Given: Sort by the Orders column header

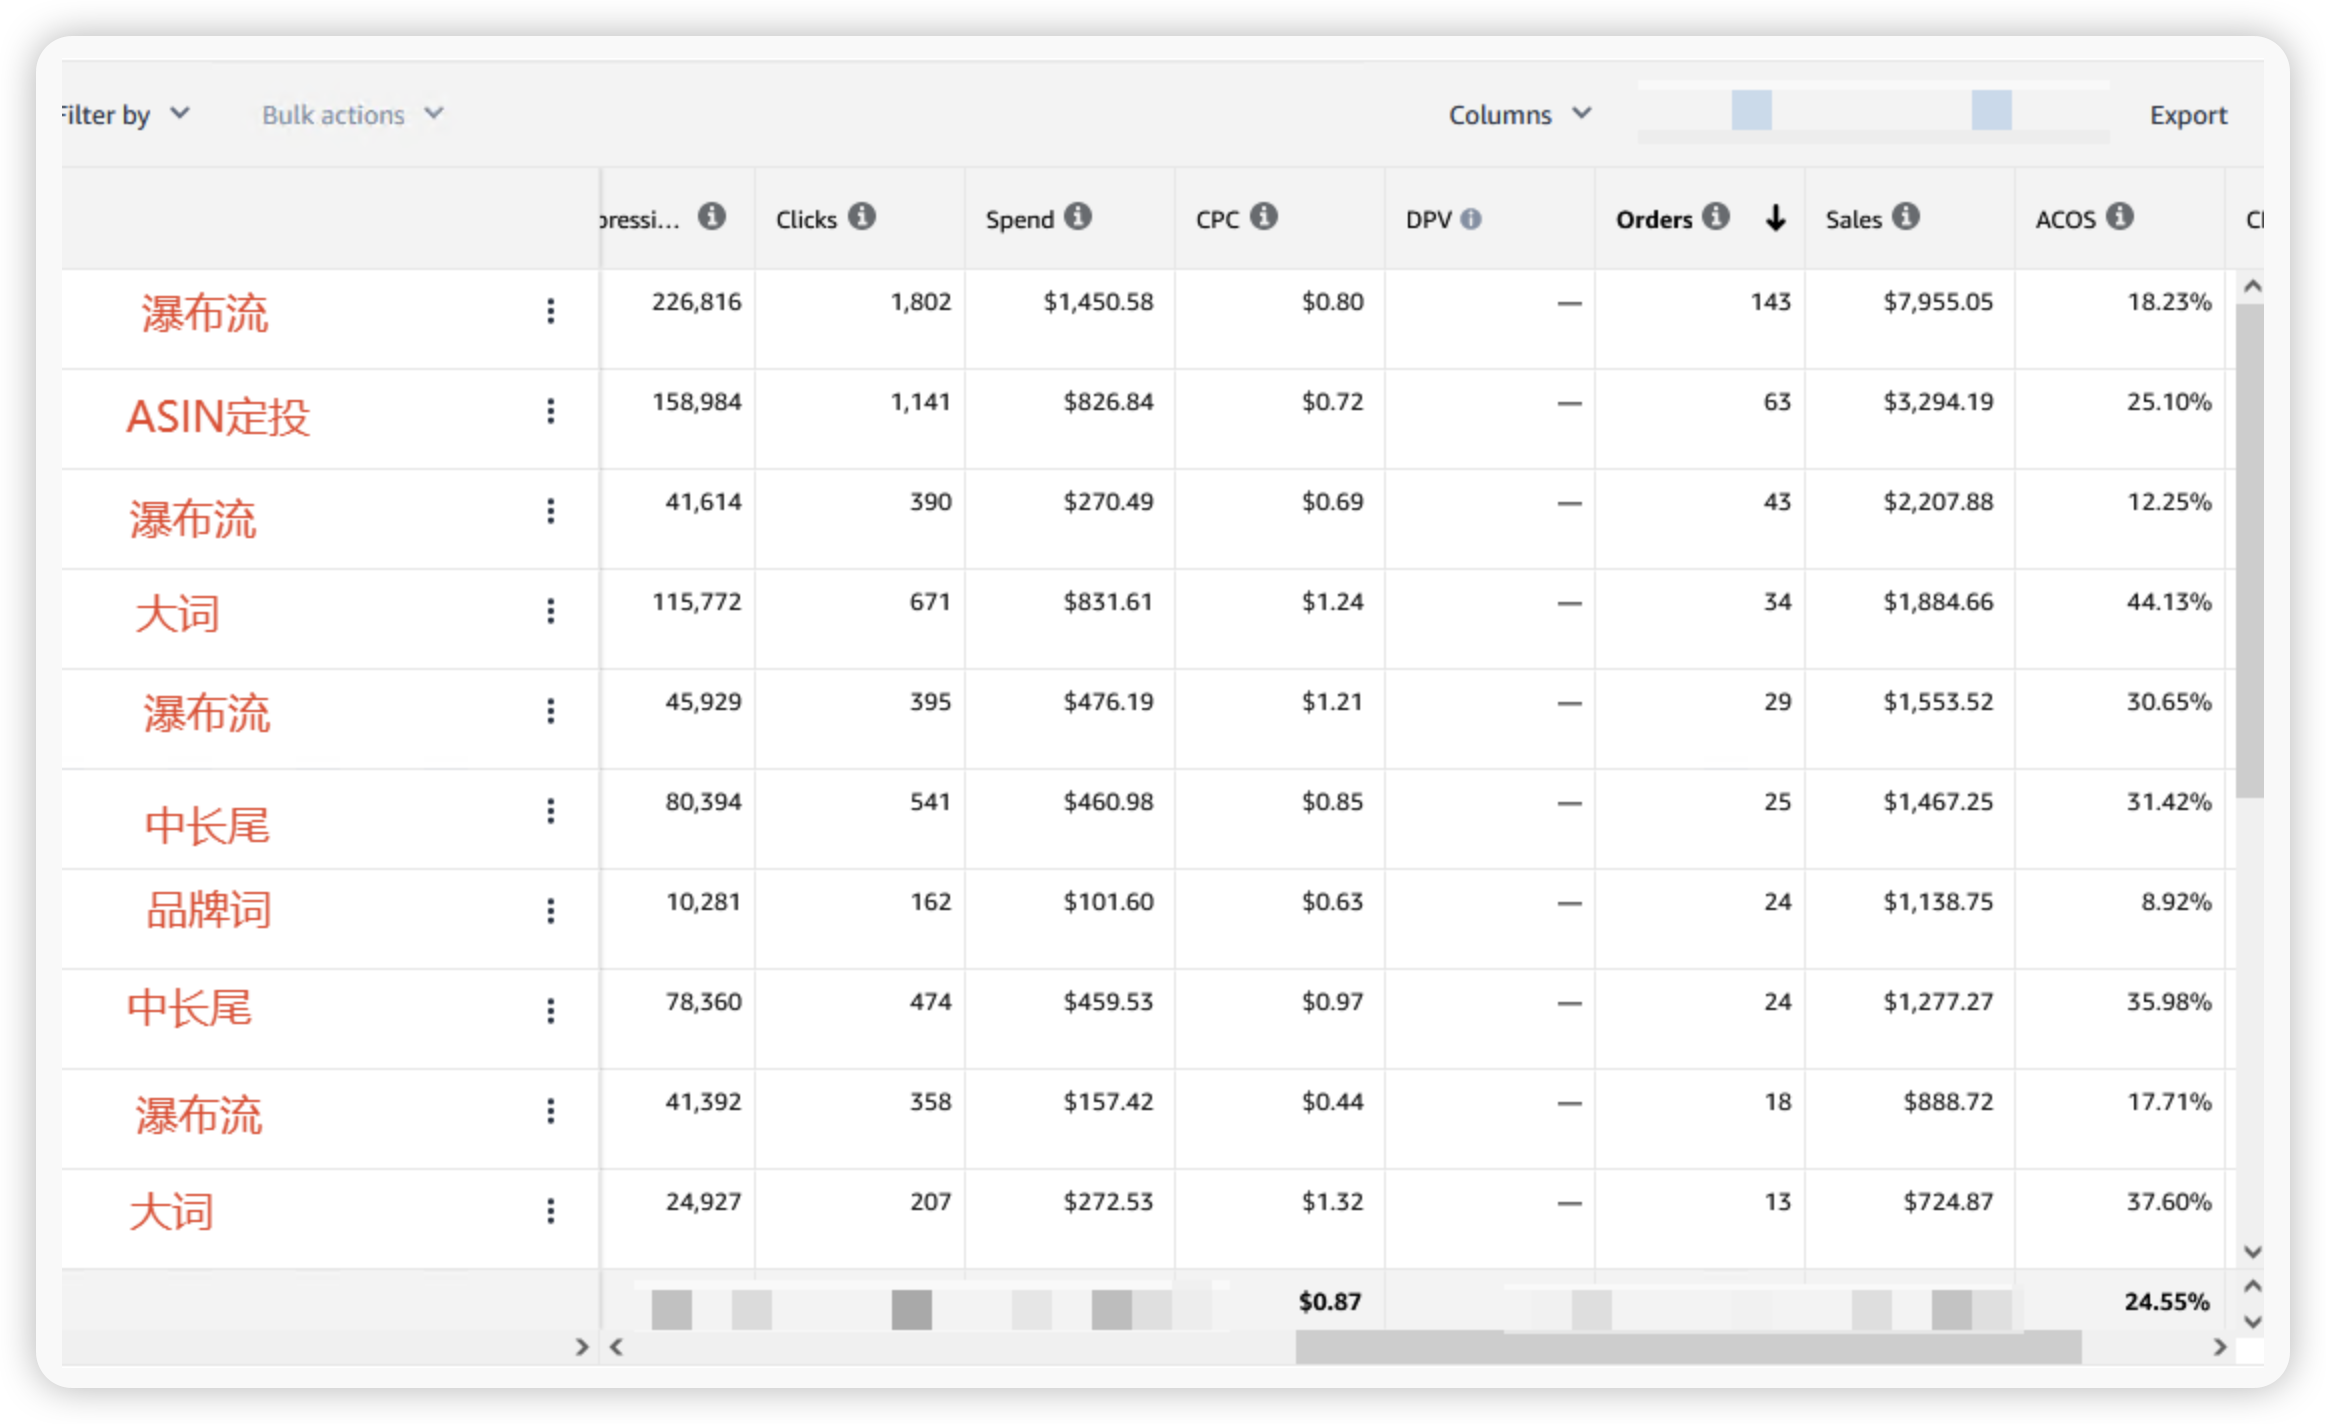Looking at the screenshot, I should (x=1654, y=219).
